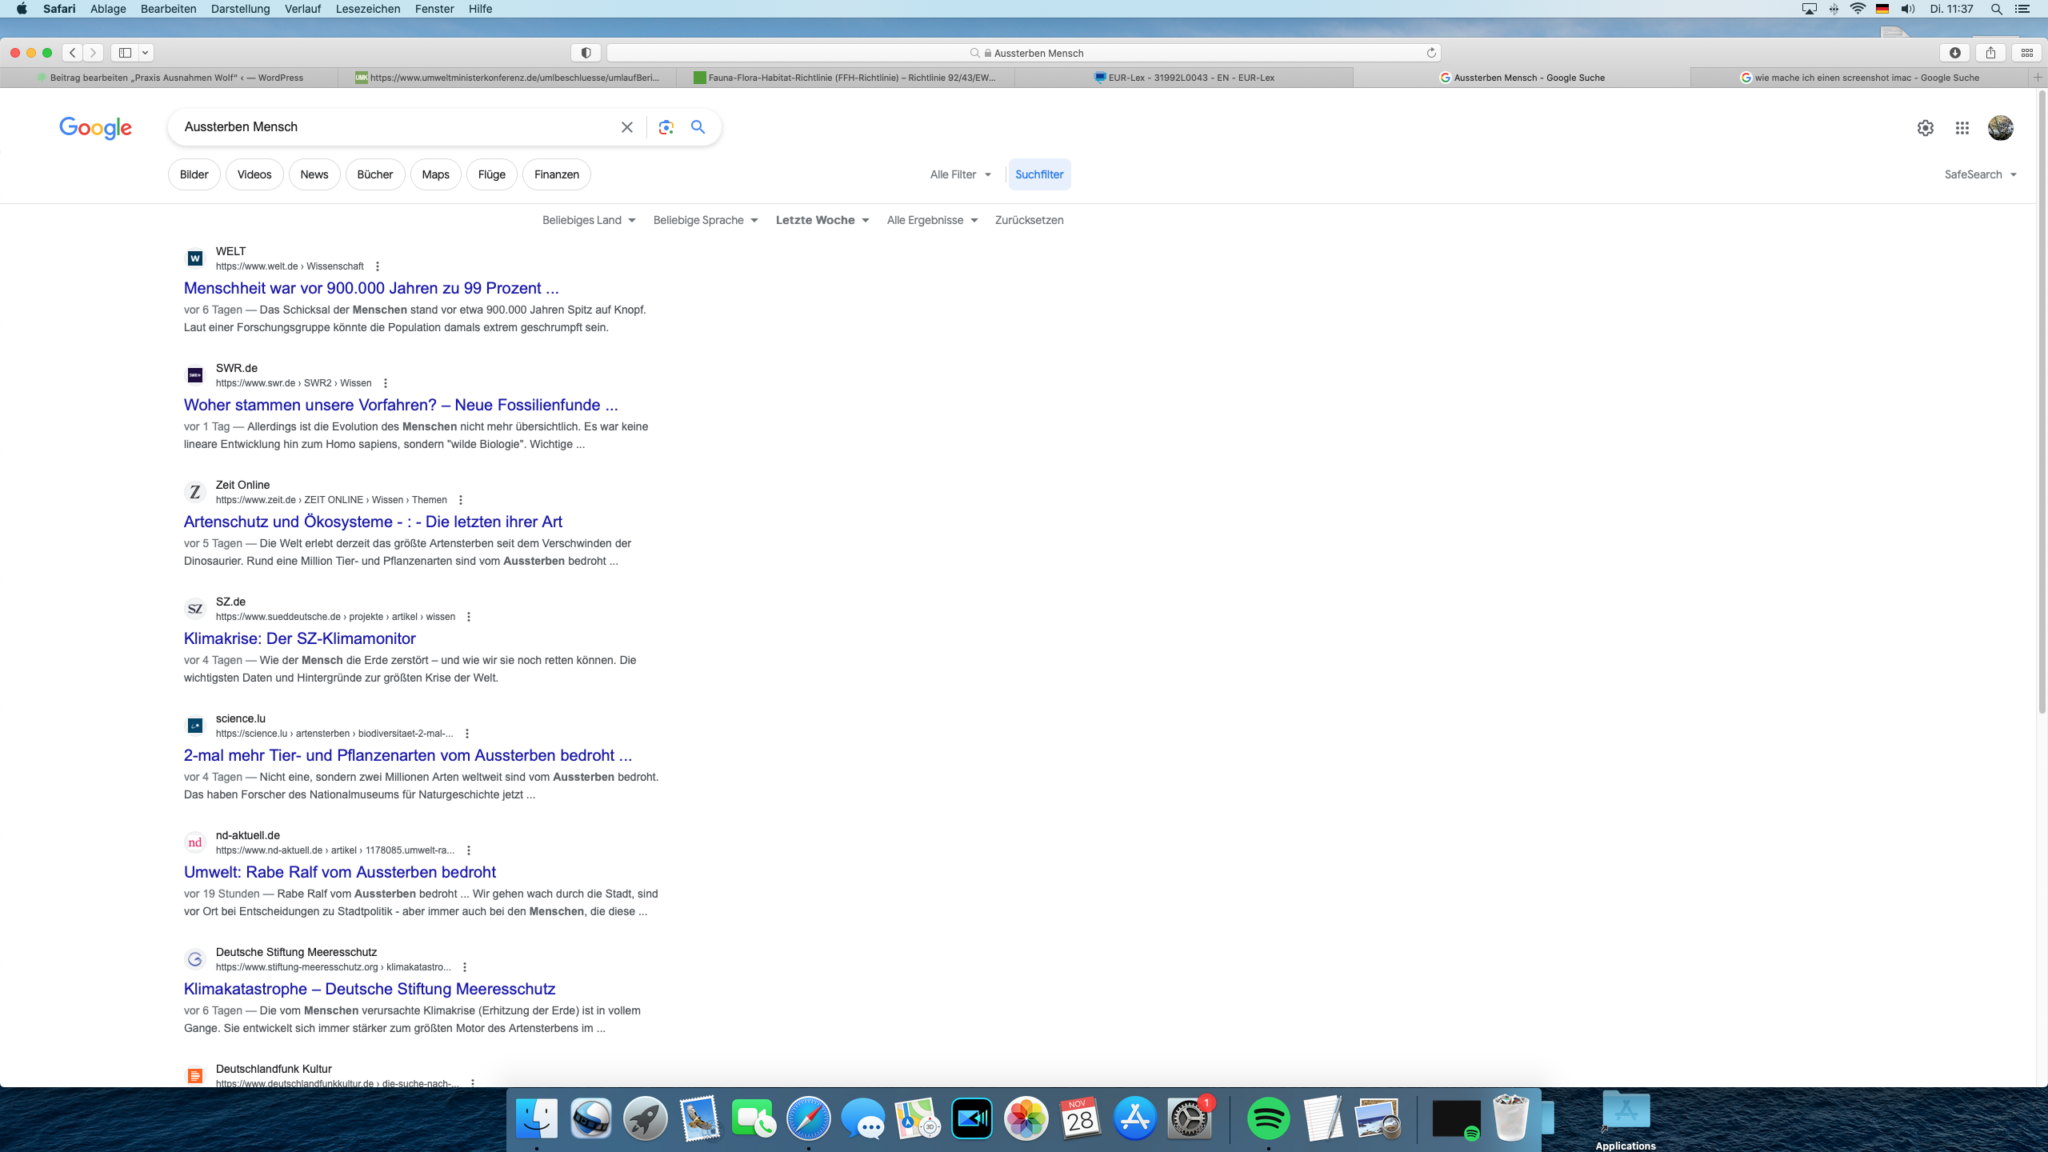
Task: Open more options for the SWR.de result
Action: [385, 383]
